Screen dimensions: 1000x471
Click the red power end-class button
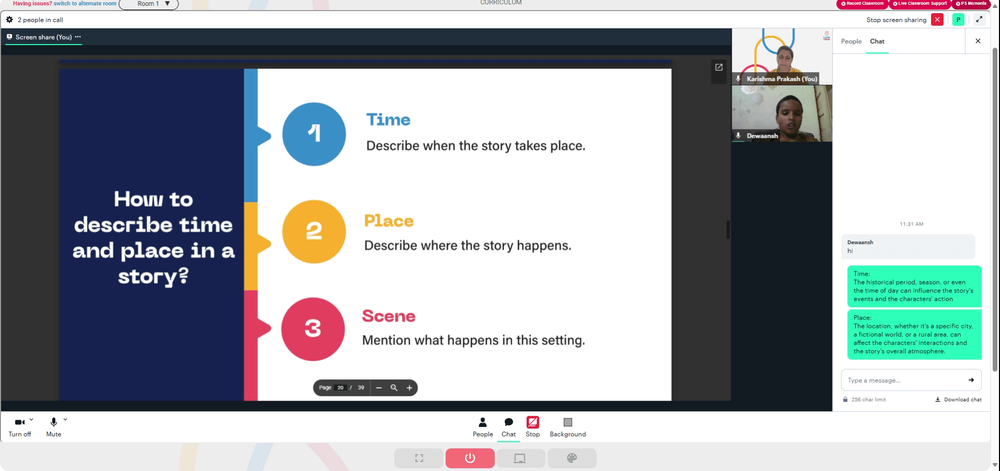470,458
